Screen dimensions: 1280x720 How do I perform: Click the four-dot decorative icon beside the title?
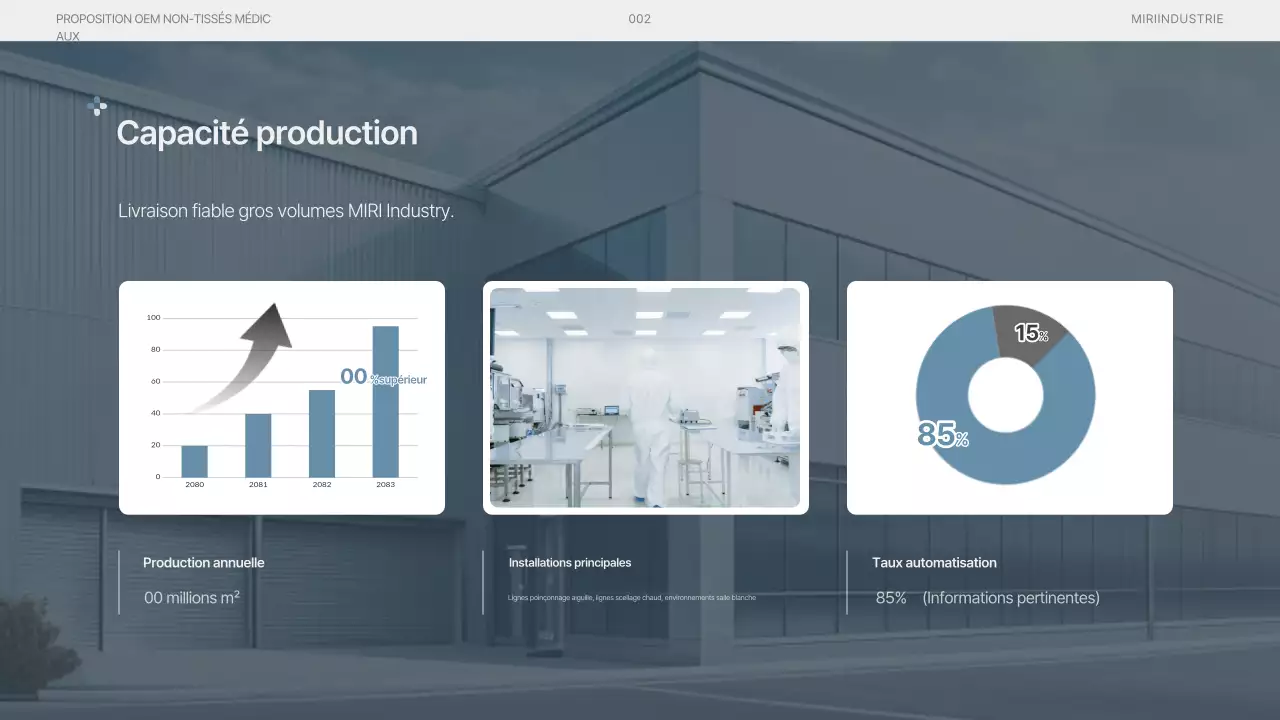(x=97, y=106)
